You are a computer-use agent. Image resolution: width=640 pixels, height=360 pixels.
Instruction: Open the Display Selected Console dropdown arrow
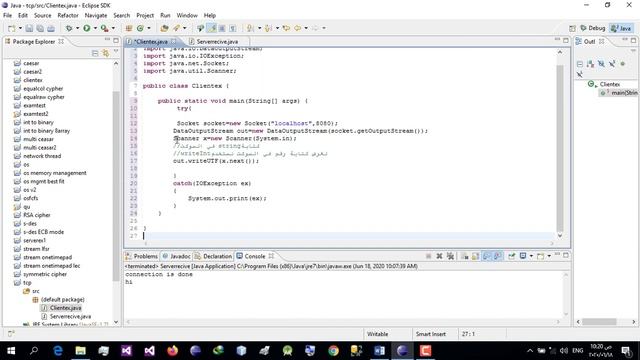tap(531, 256)
